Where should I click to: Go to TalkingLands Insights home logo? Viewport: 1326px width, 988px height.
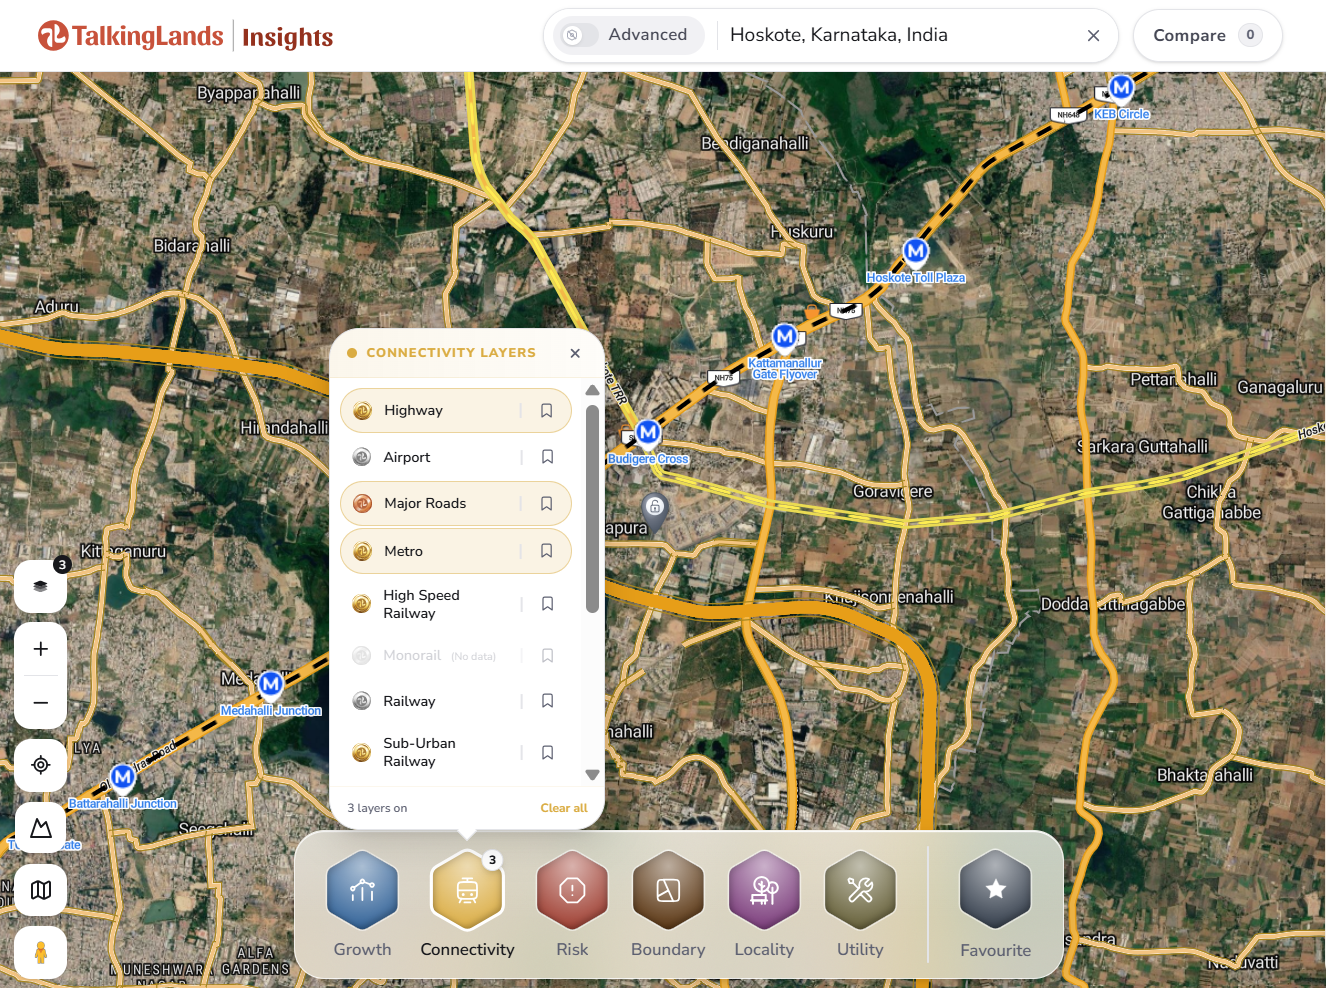(x=185, y=36)
